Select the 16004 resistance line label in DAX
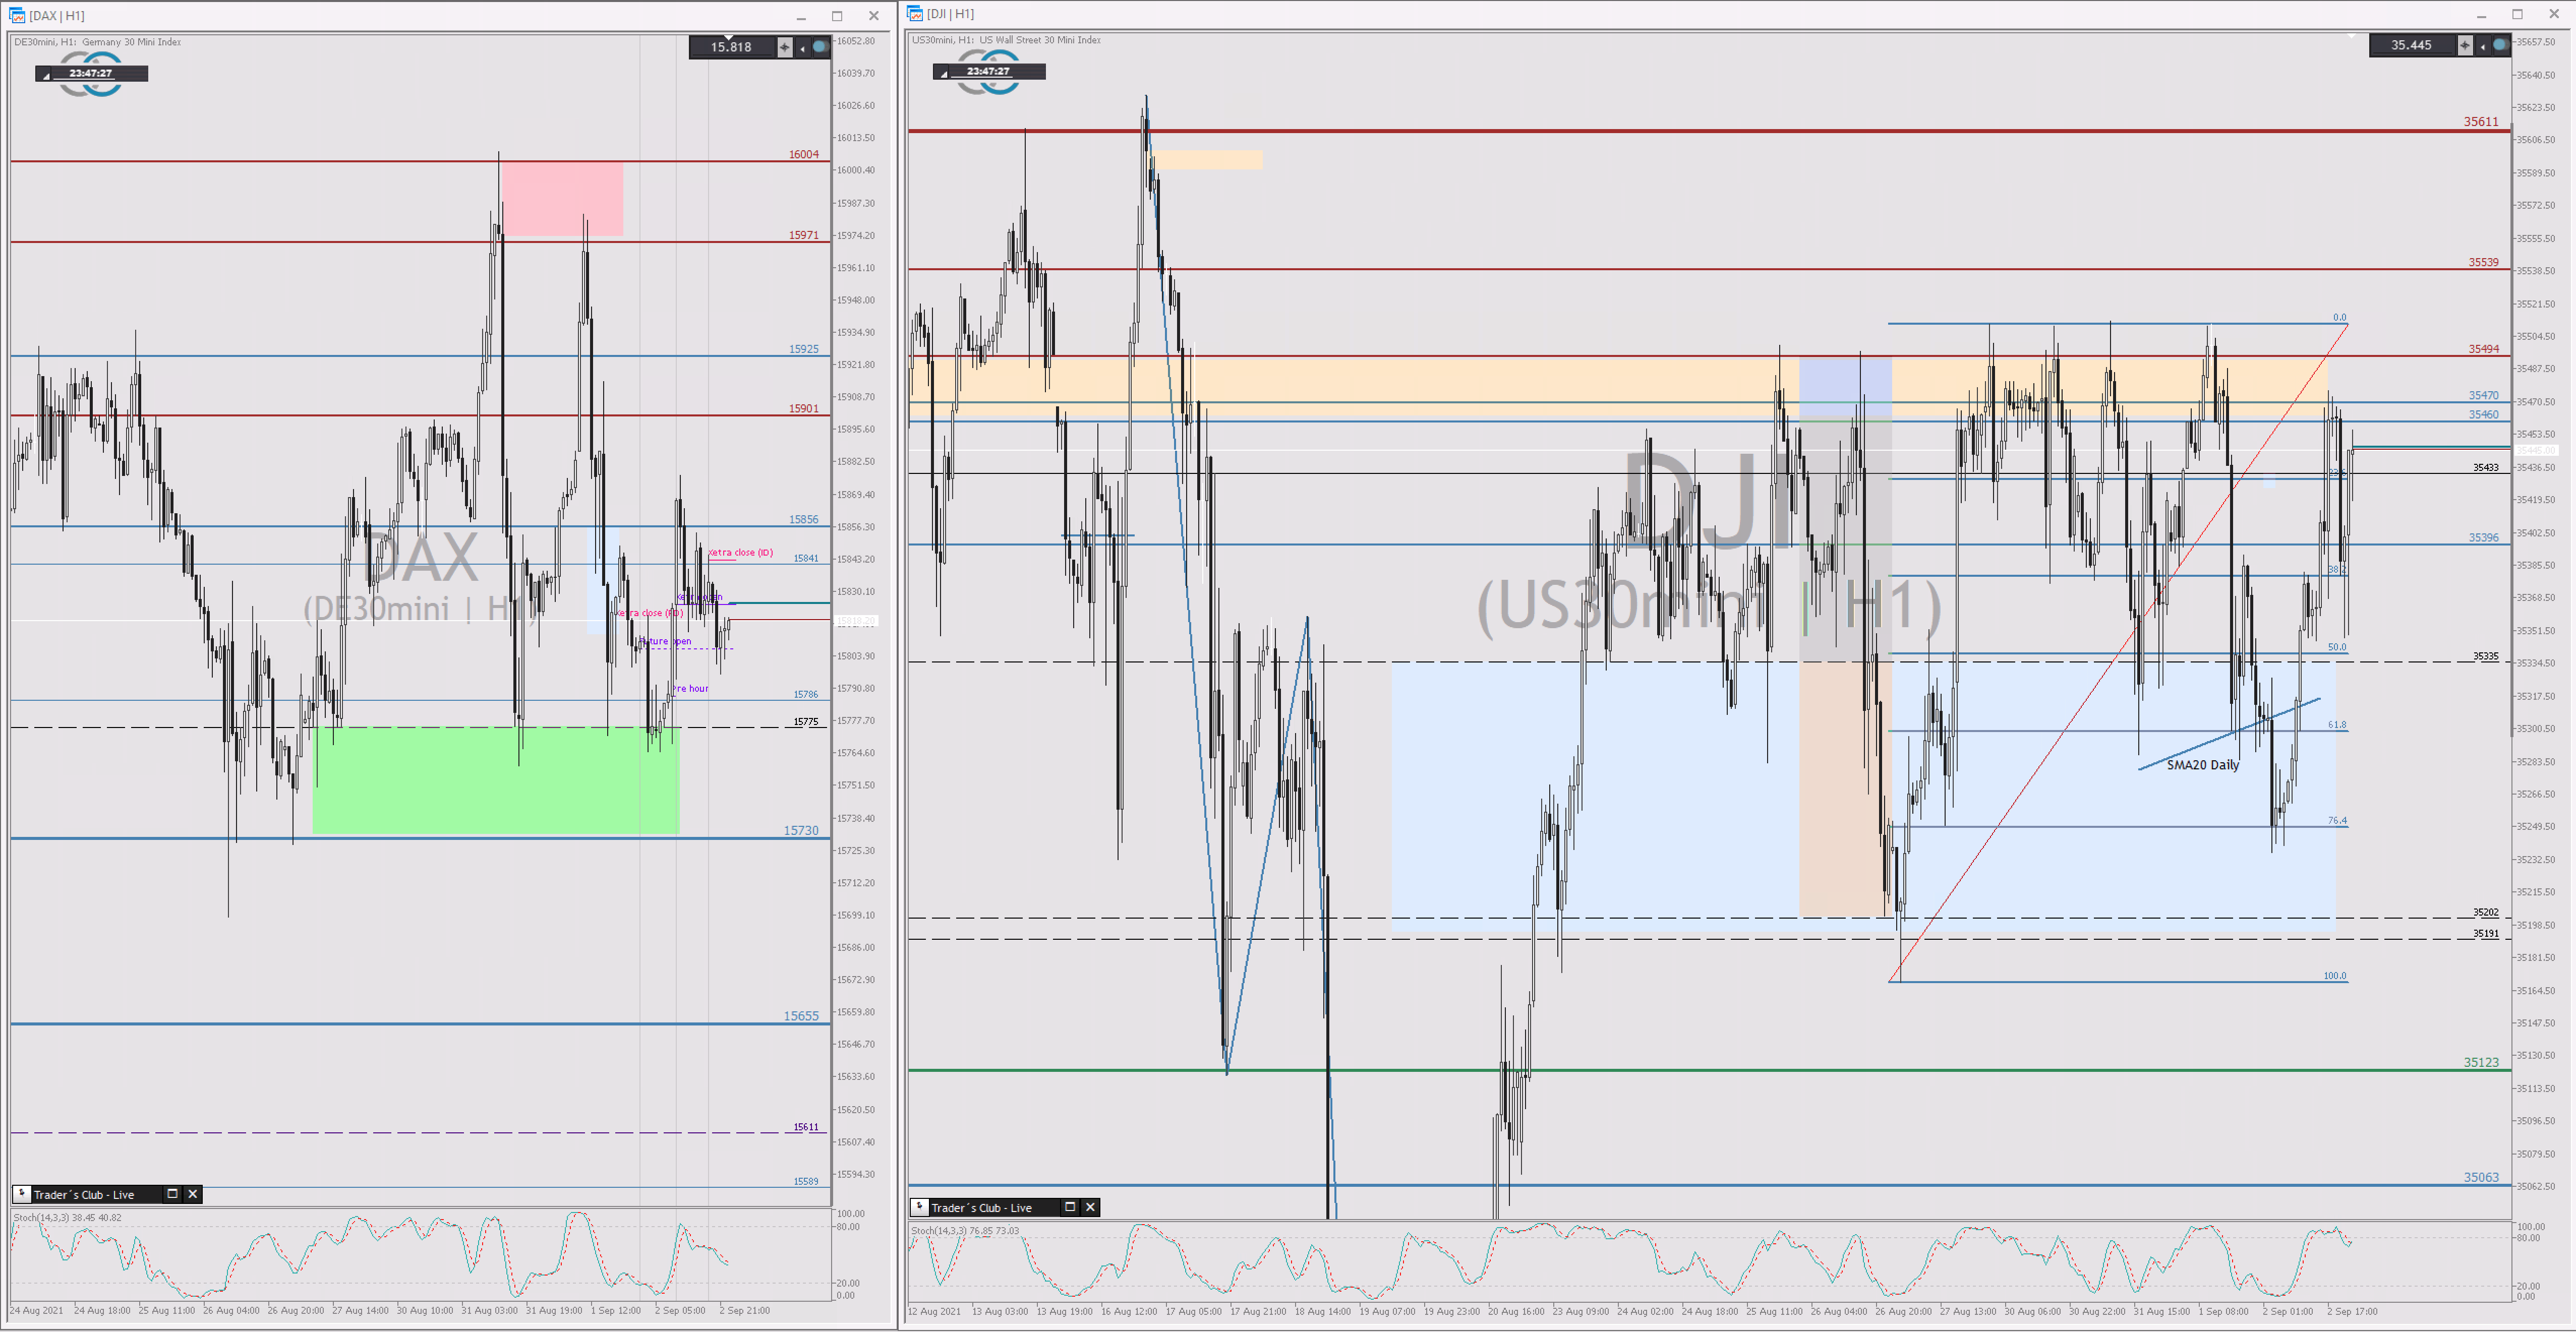This screenshot has width=2576, height=1332. (x=804, y=154)
